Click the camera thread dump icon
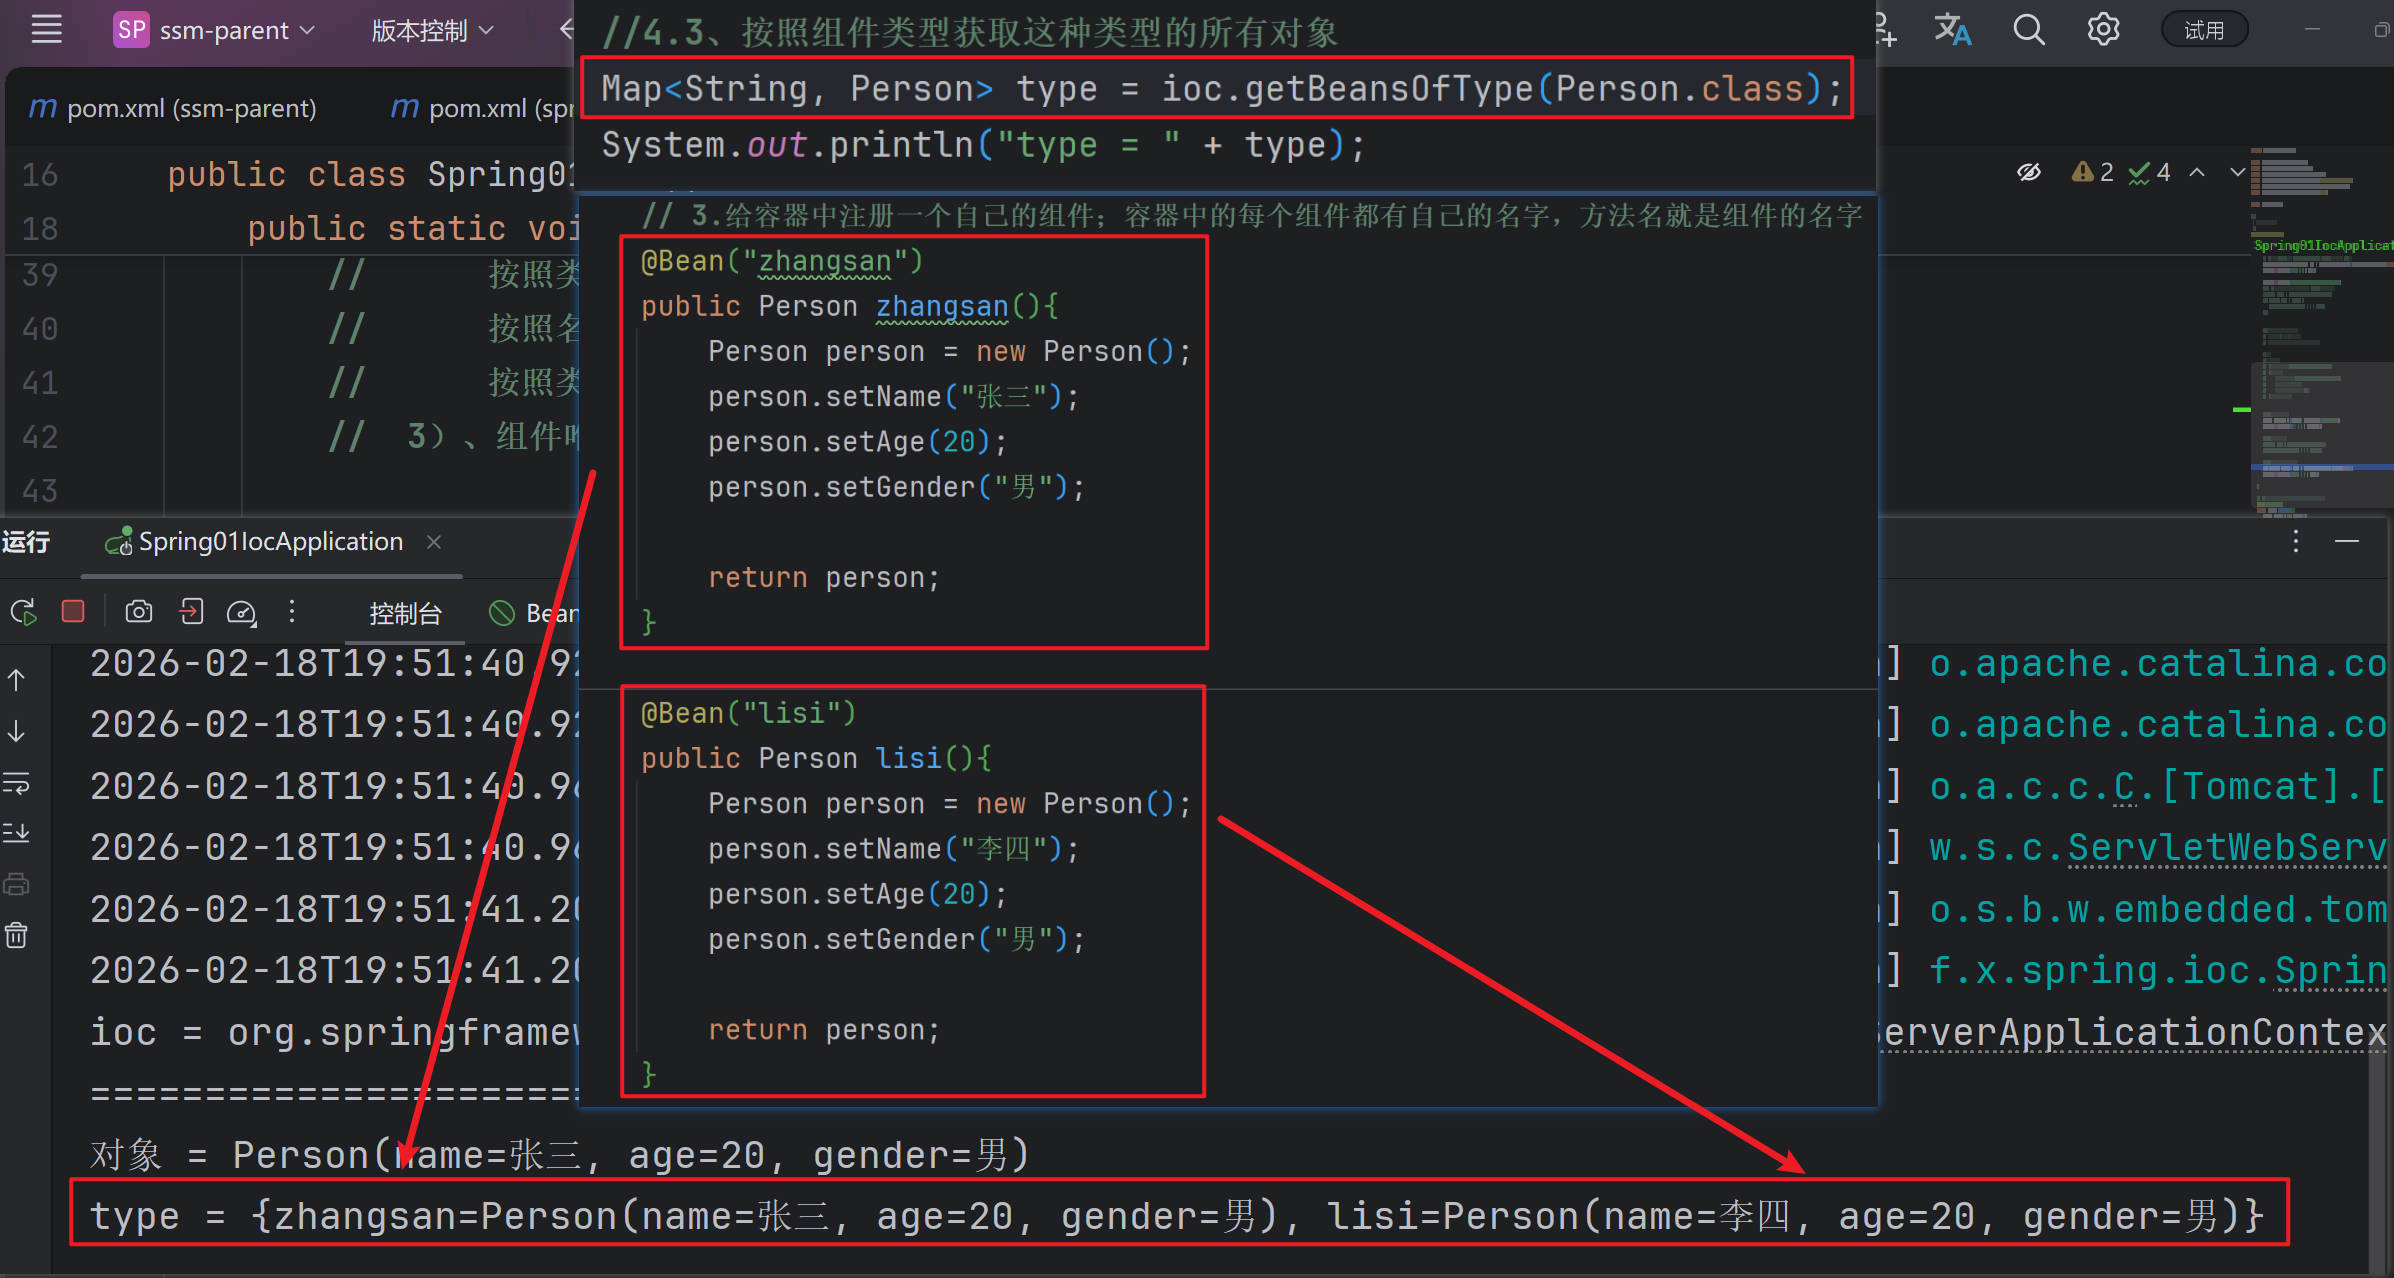The width and height of the screenshot is (2394, 1278). (x=138, y=611)
